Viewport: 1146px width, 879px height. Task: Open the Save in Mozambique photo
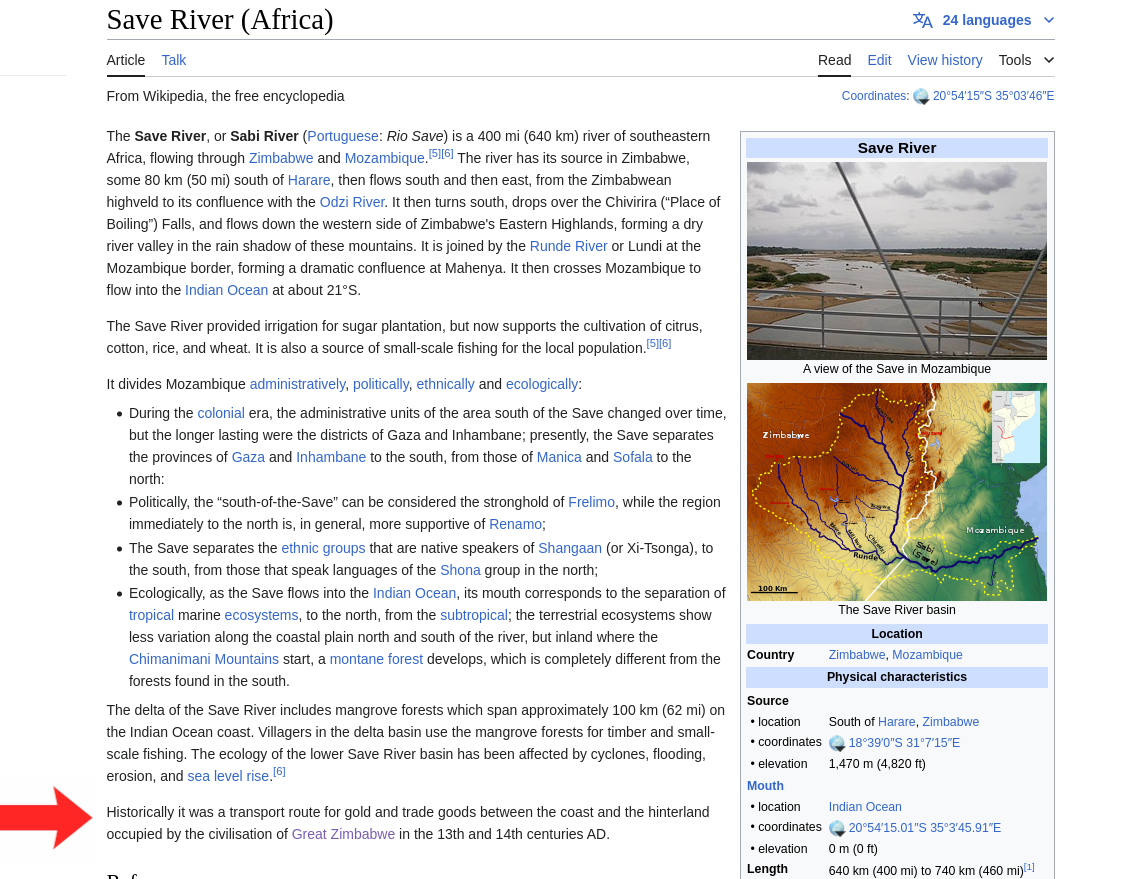pyautogui.click(x=897, y=261)
